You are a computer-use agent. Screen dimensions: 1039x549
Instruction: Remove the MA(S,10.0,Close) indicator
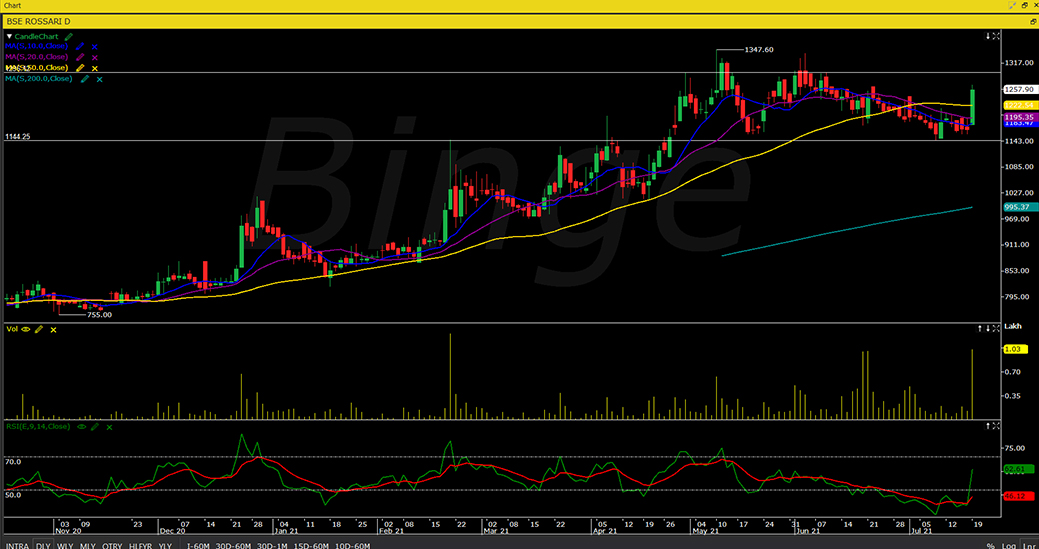point(95,46)
